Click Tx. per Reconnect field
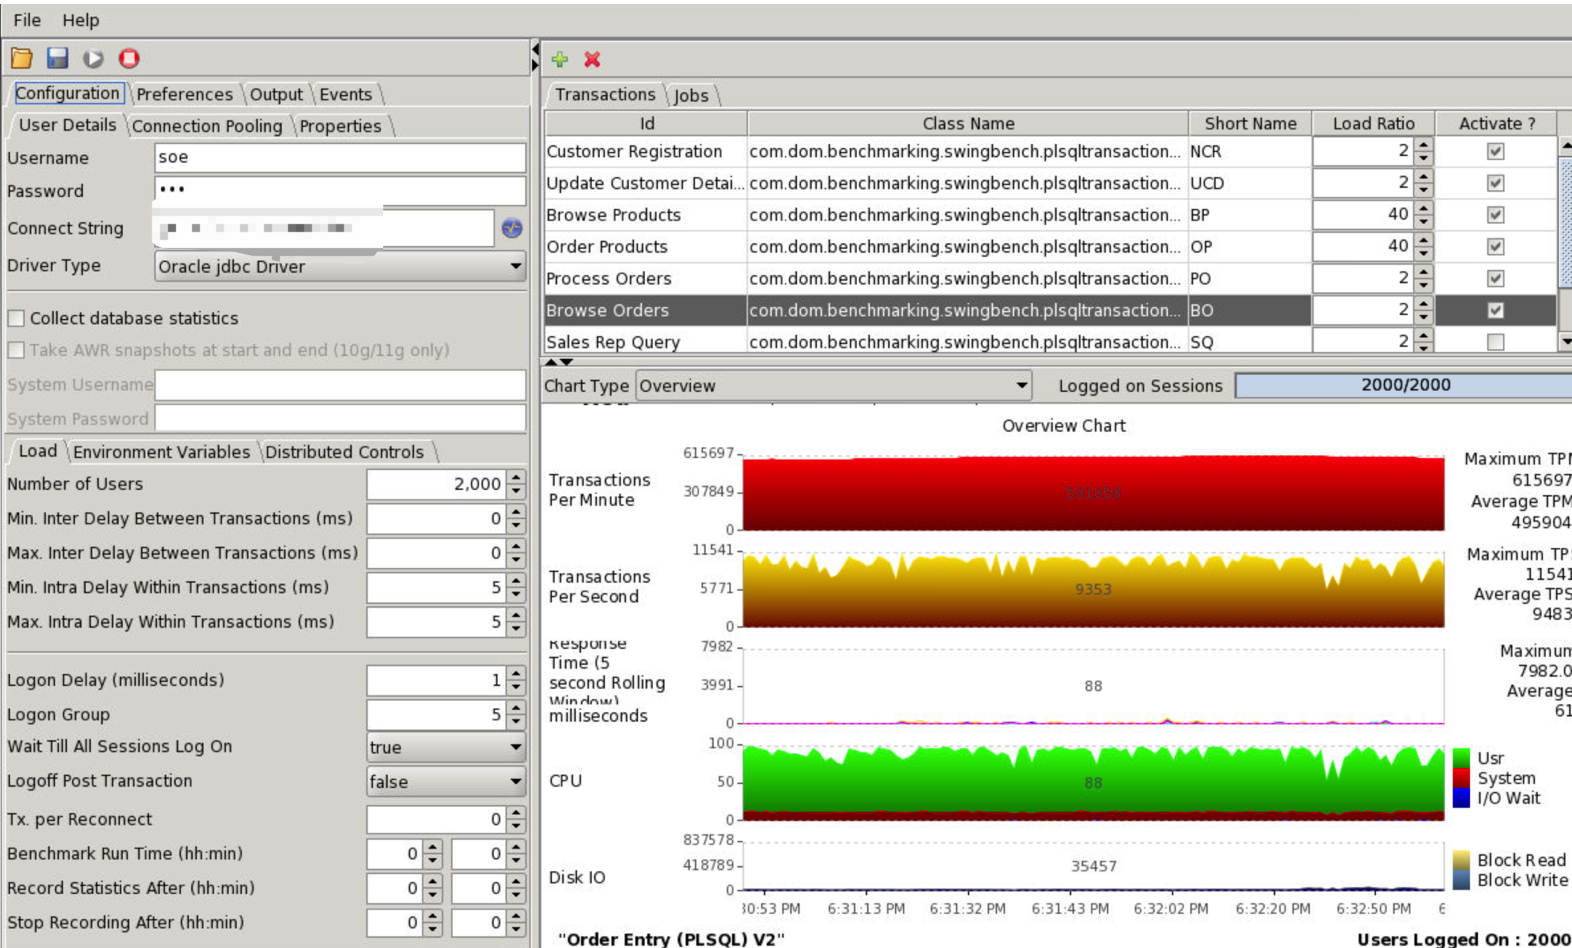1572x948 pixels. click(436, 819)
